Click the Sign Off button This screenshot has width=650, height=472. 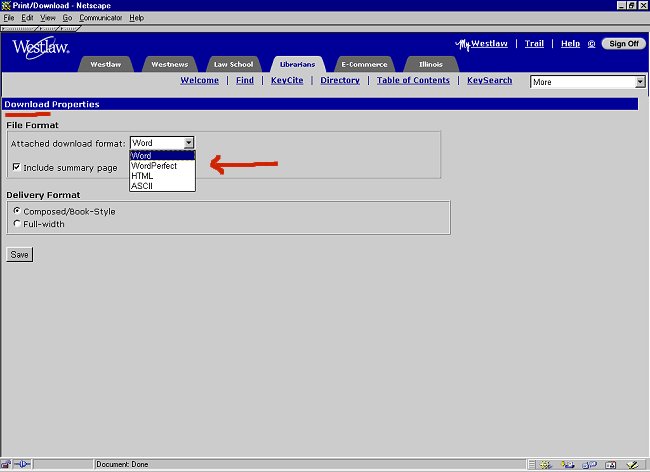(624, 44)
